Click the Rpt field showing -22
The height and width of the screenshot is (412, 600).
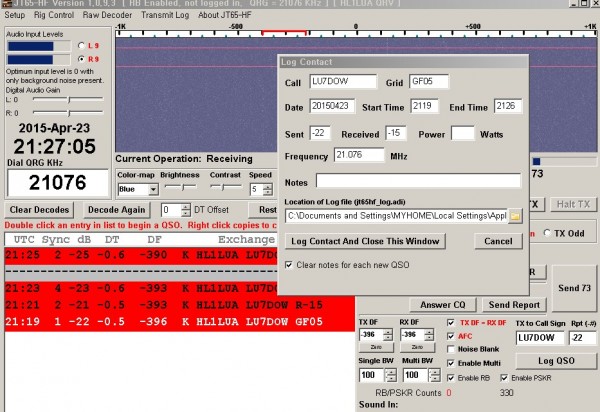pos(583,338)
